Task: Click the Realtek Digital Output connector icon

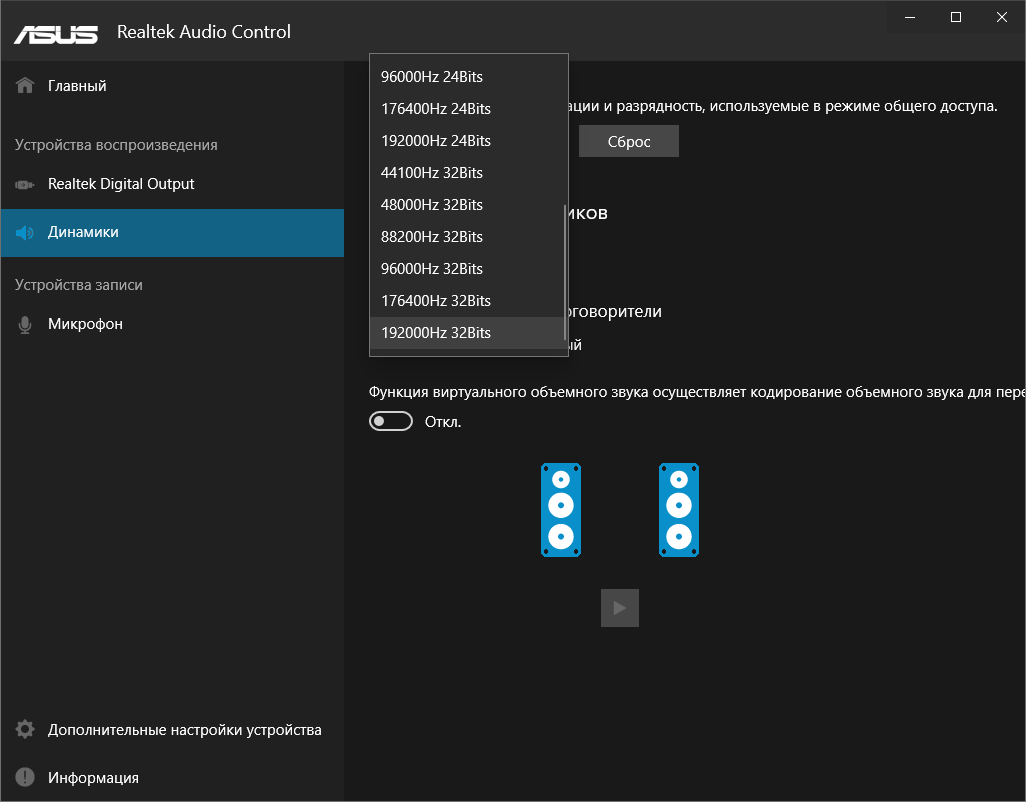Action: [x=26, y=185]
